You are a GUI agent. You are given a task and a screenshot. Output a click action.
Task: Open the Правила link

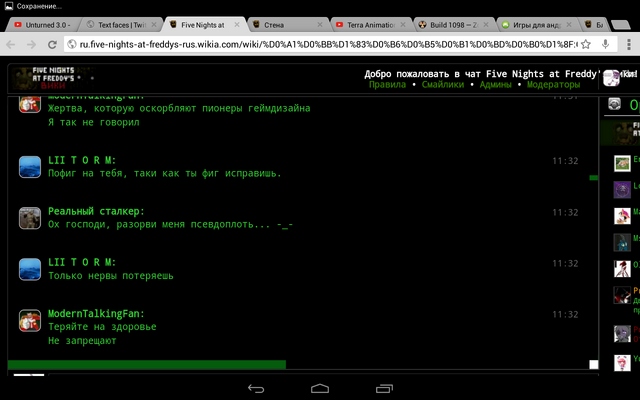[387, 85]
